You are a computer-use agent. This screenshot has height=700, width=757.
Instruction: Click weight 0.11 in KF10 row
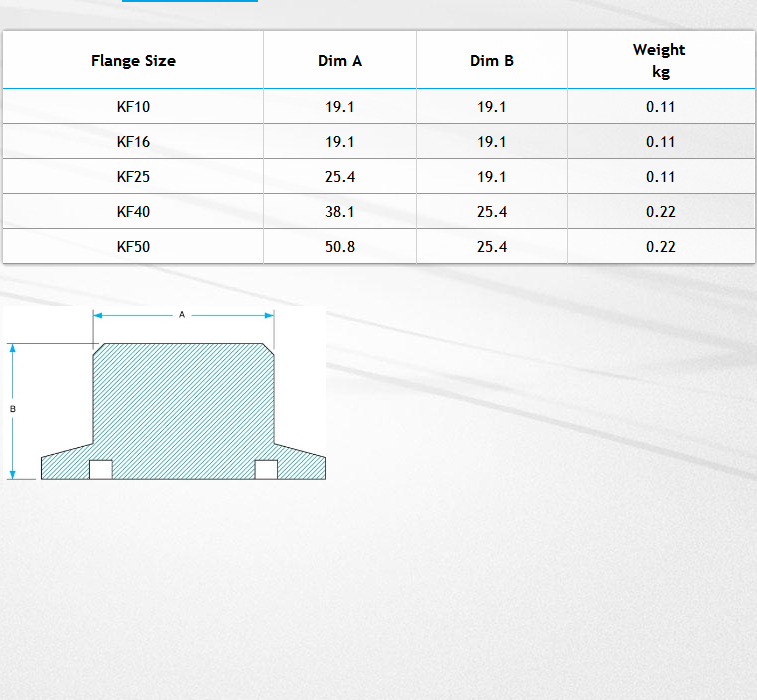[661, 106]
